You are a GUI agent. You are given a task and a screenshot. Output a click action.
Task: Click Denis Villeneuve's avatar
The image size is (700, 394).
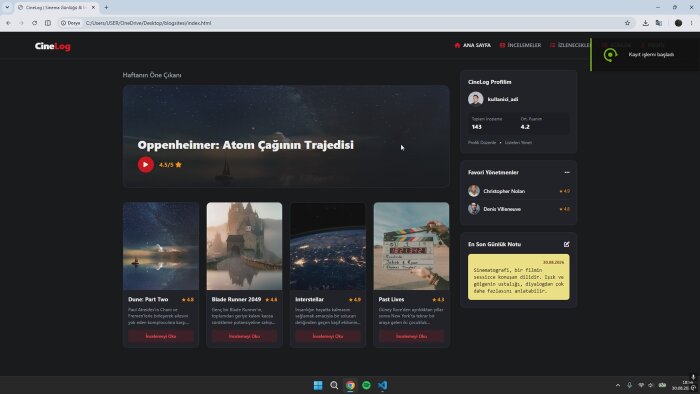[474, 209]
